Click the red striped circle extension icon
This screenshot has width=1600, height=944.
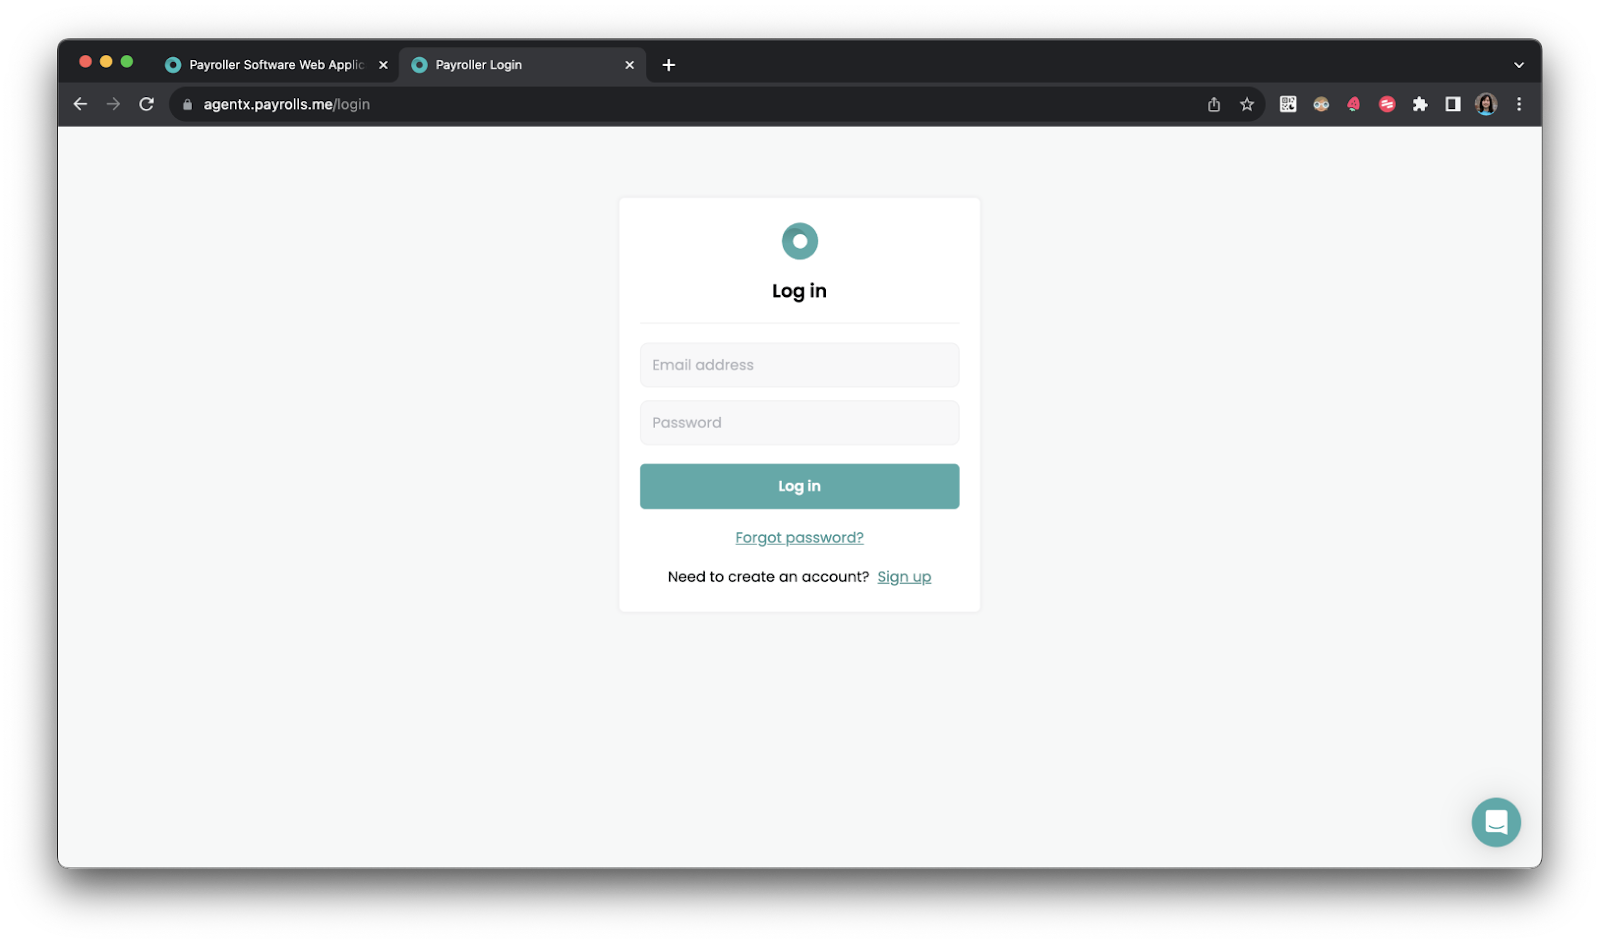[x=1387, y=104]
